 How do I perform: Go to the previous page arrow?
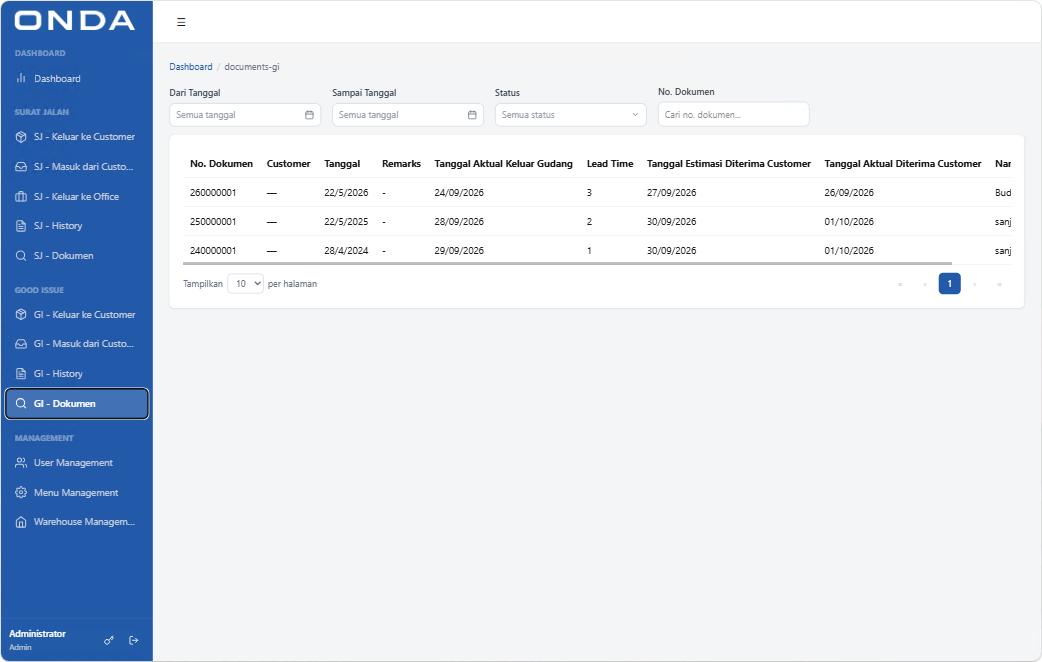click(924, 284)
